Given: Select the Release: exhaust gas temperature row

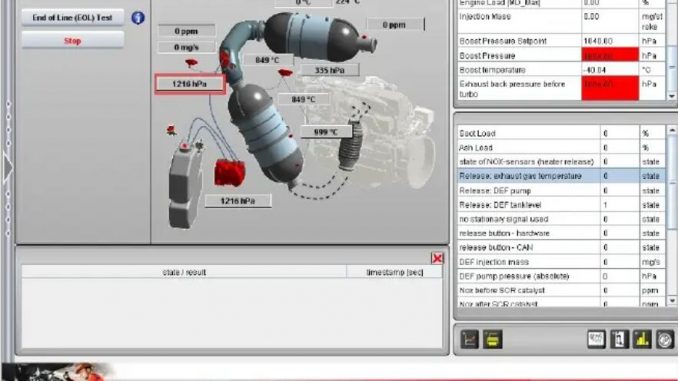Looking at the screenshot, I should (x=561, y=176).
